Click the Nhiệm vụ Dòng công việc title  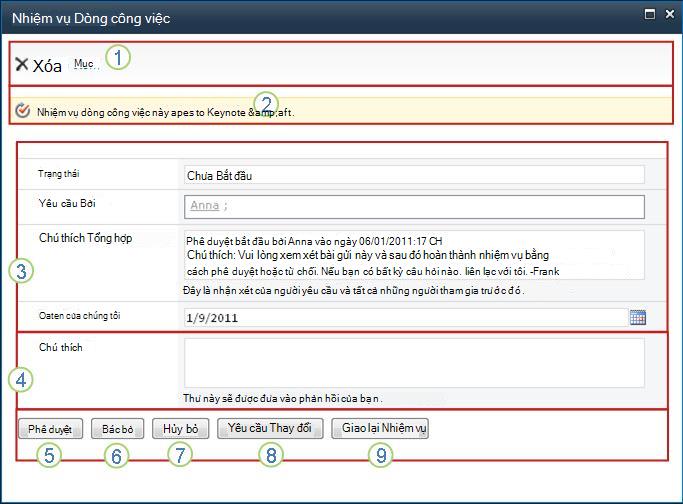click(91, 18)
